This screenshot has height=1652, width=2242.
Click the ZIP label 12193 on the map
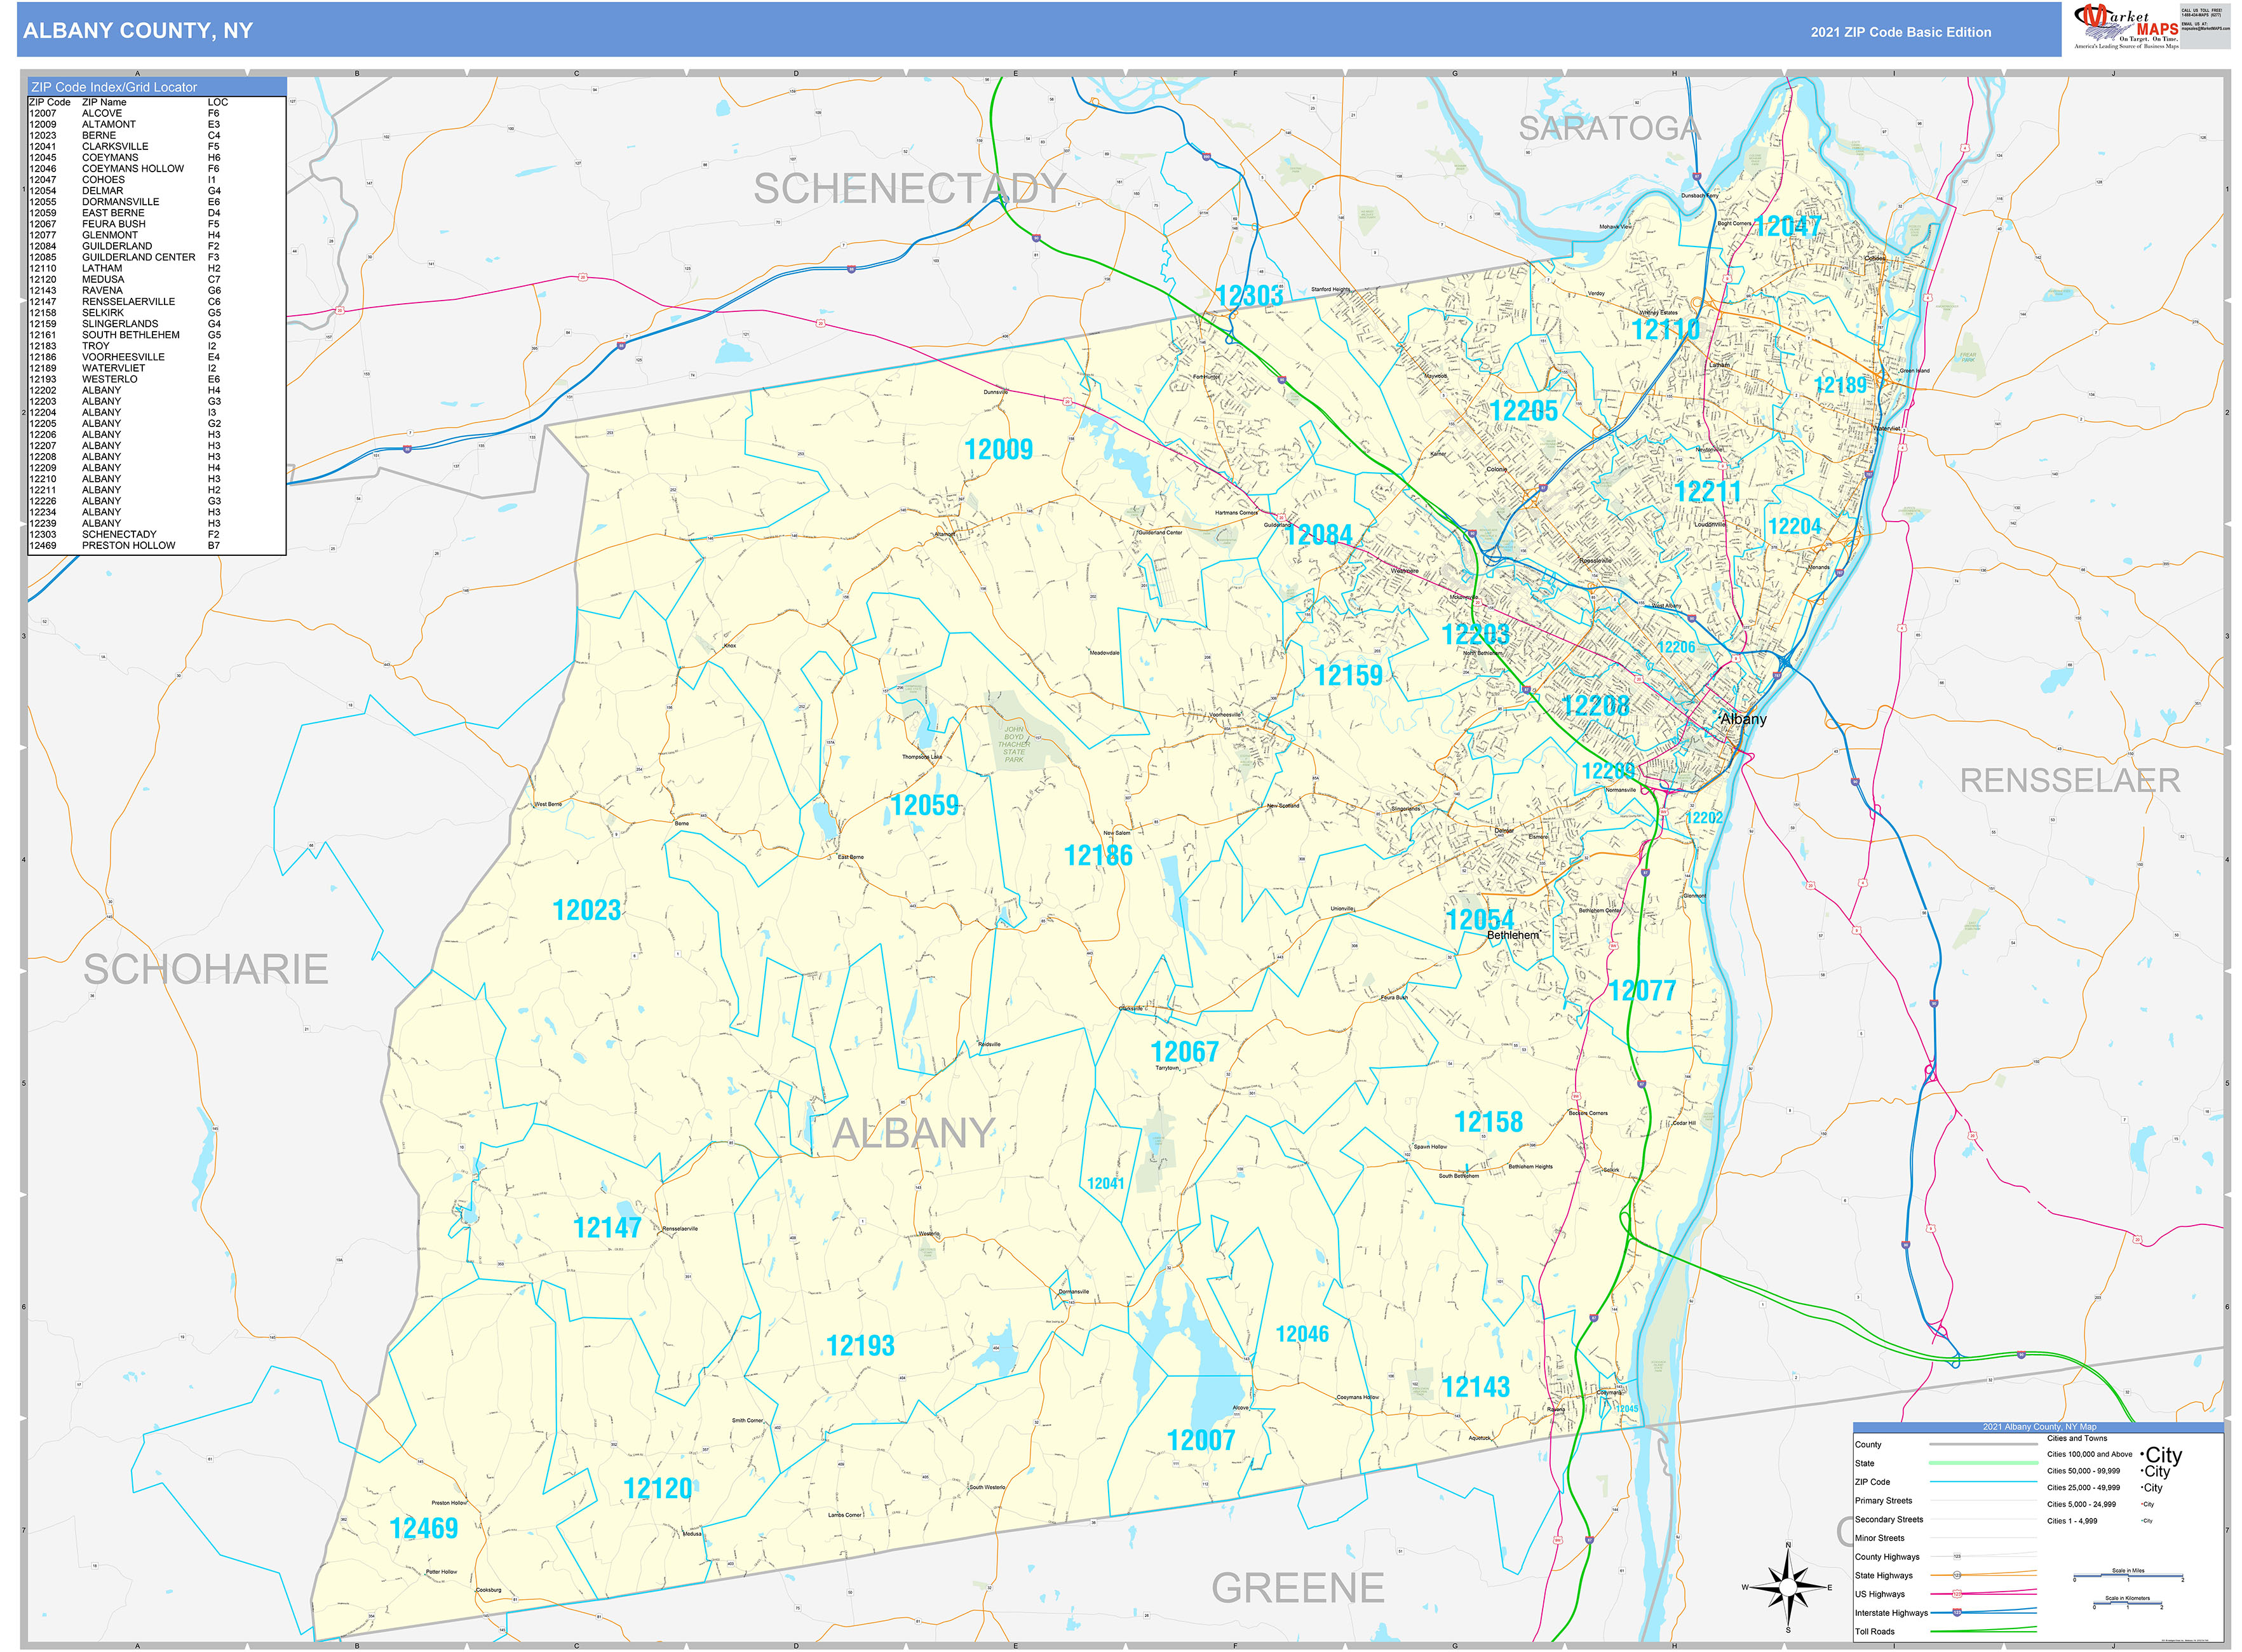(x=860, y=1346)
